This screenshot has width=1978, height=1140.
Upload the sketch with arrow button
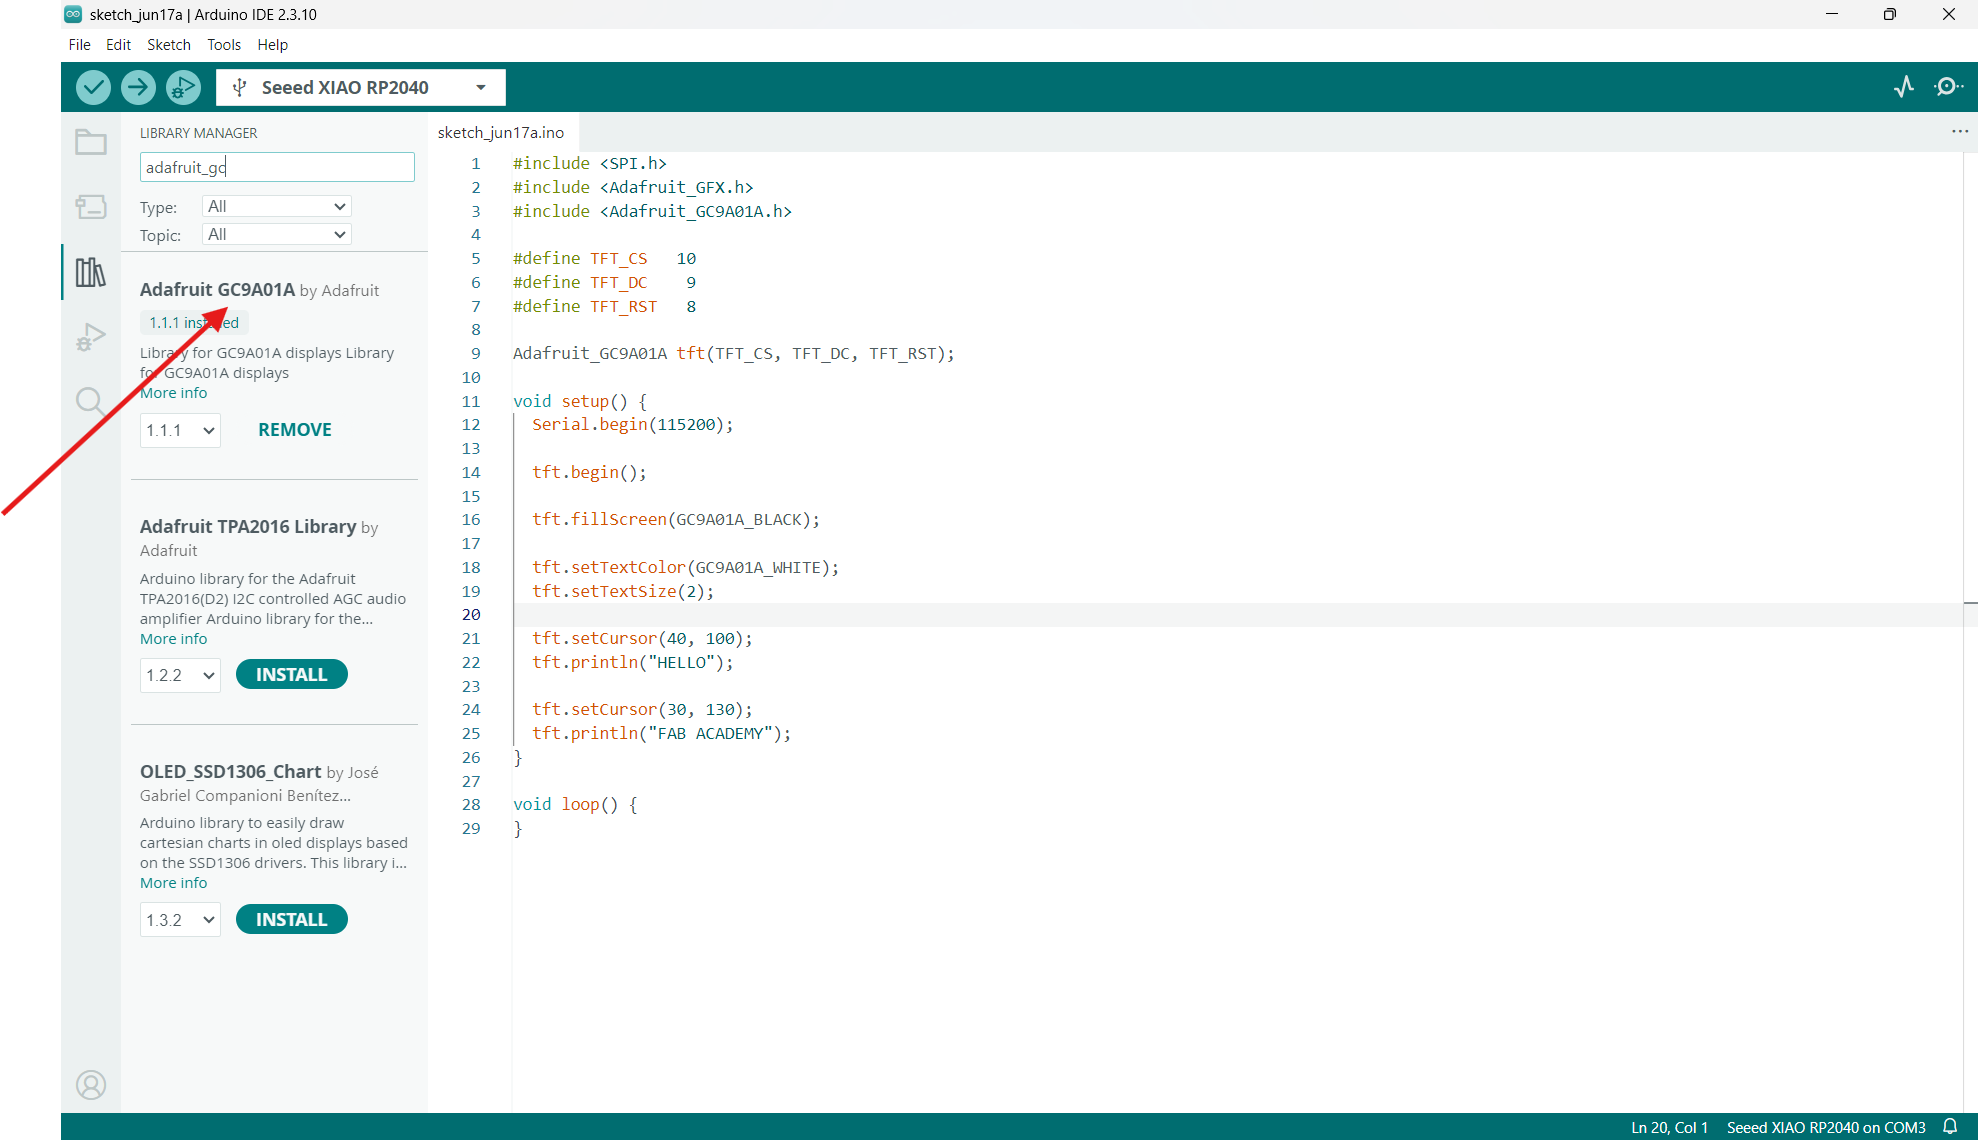138,87
